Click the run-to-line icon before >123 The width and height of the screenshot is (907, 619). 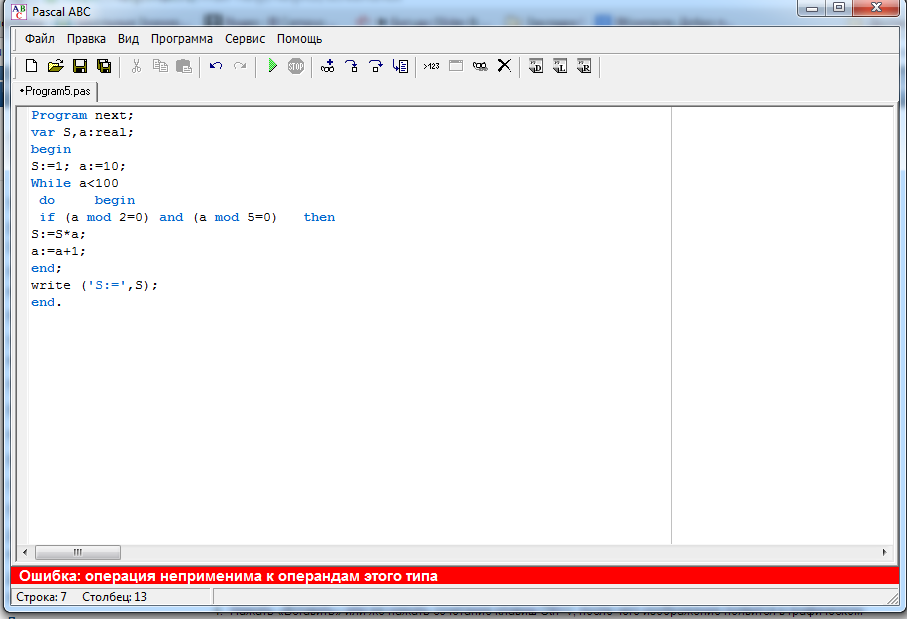click(400, 66)
